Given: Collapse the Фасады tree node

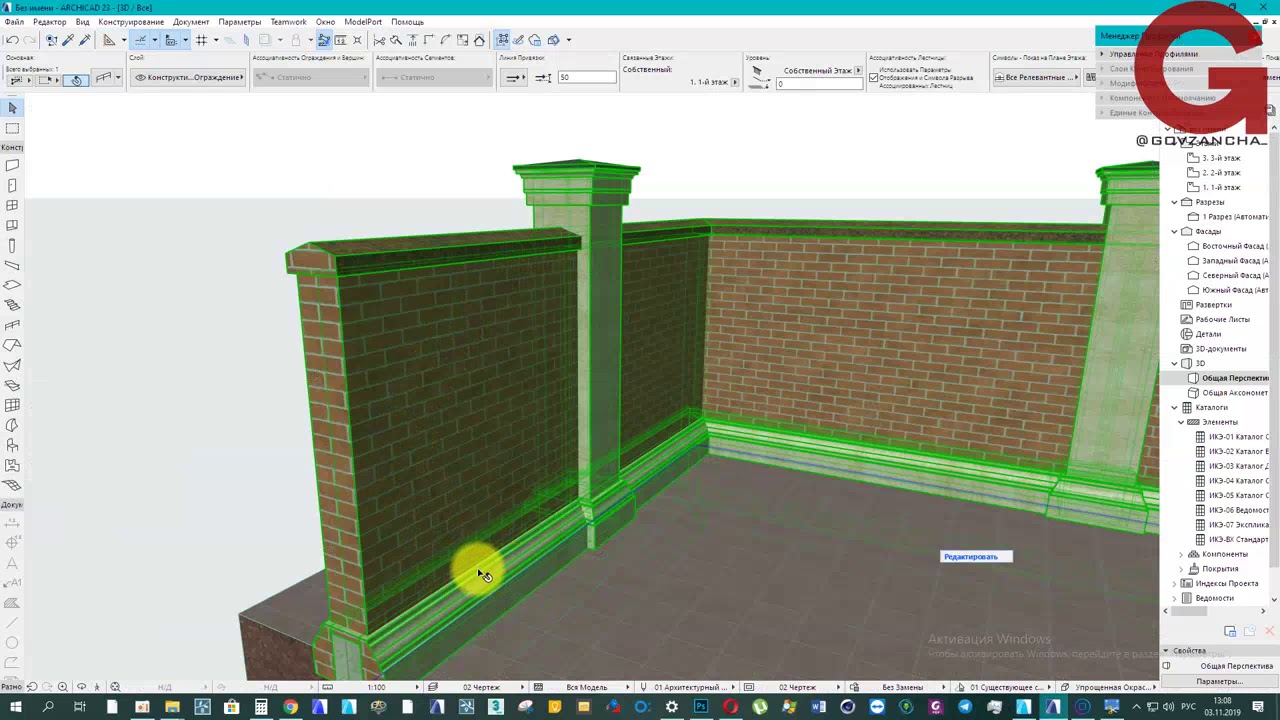Looking at the screenshot, I should [1175, 231].
